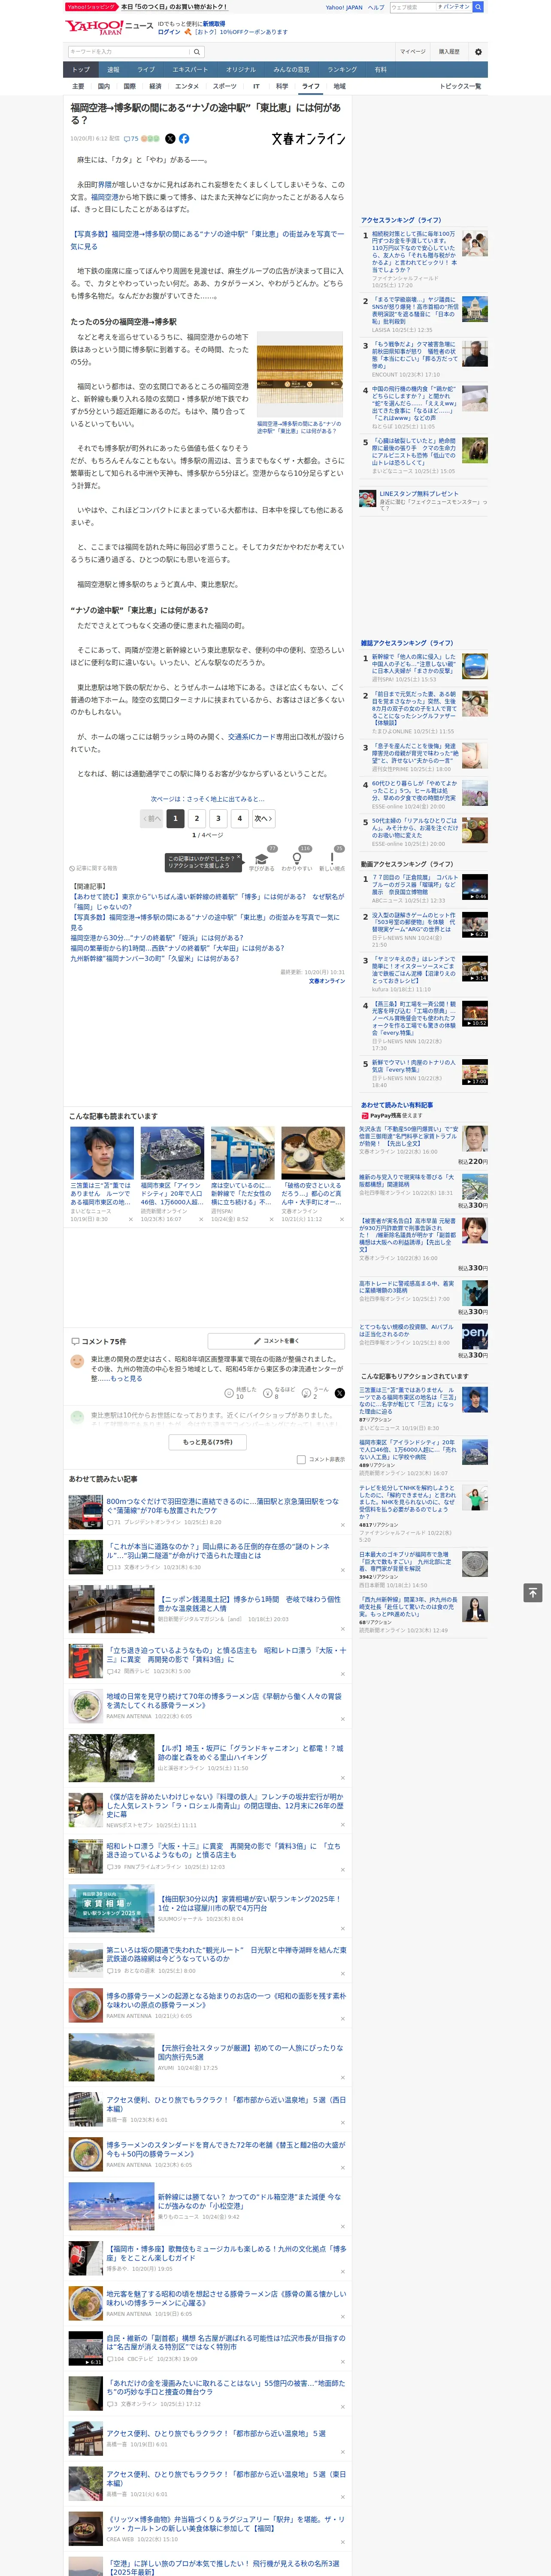Open the 購入履歴 link
551x2576 pixels.
[x=449, y=52]
